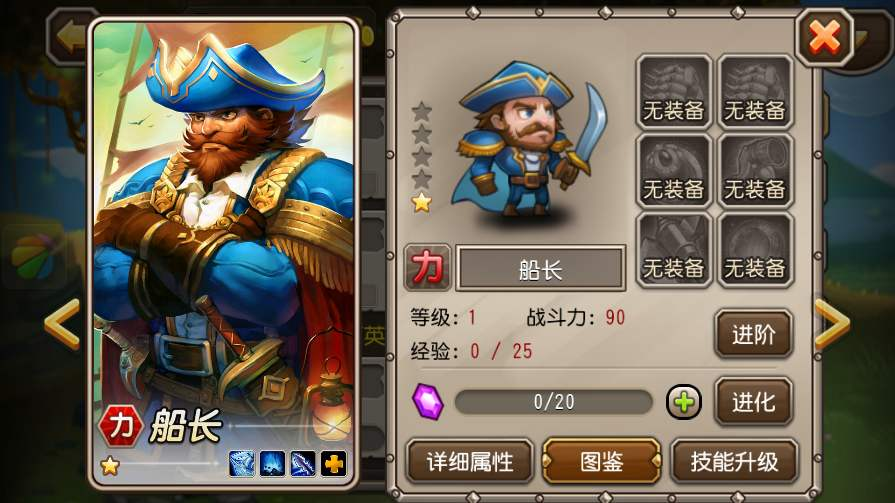This screenshot has height=503, width=895.
Task: Click the 0/20 soul stone progress bar
Action: (554, 403)
